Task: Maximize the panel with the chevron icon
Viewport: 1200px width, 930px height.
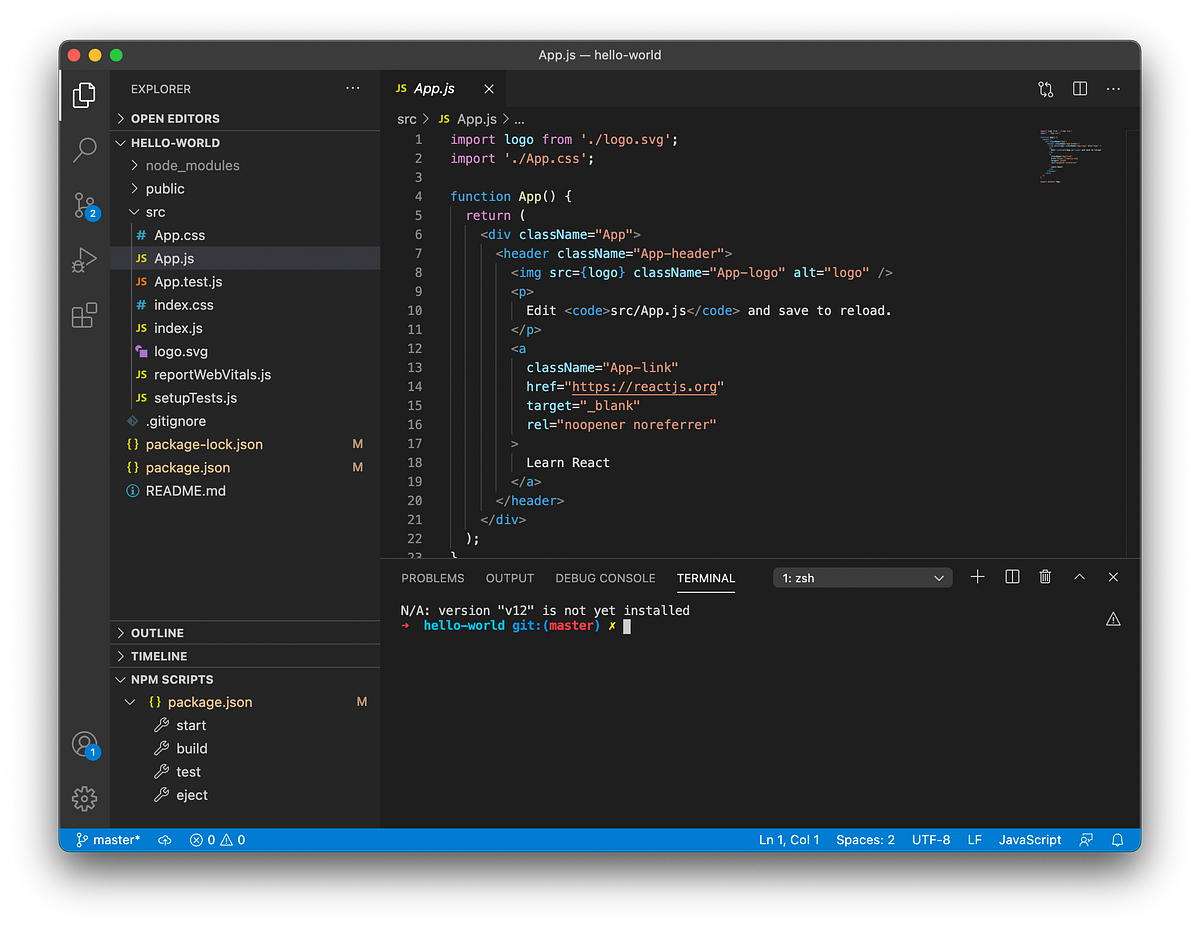Action: (1078, 577)
